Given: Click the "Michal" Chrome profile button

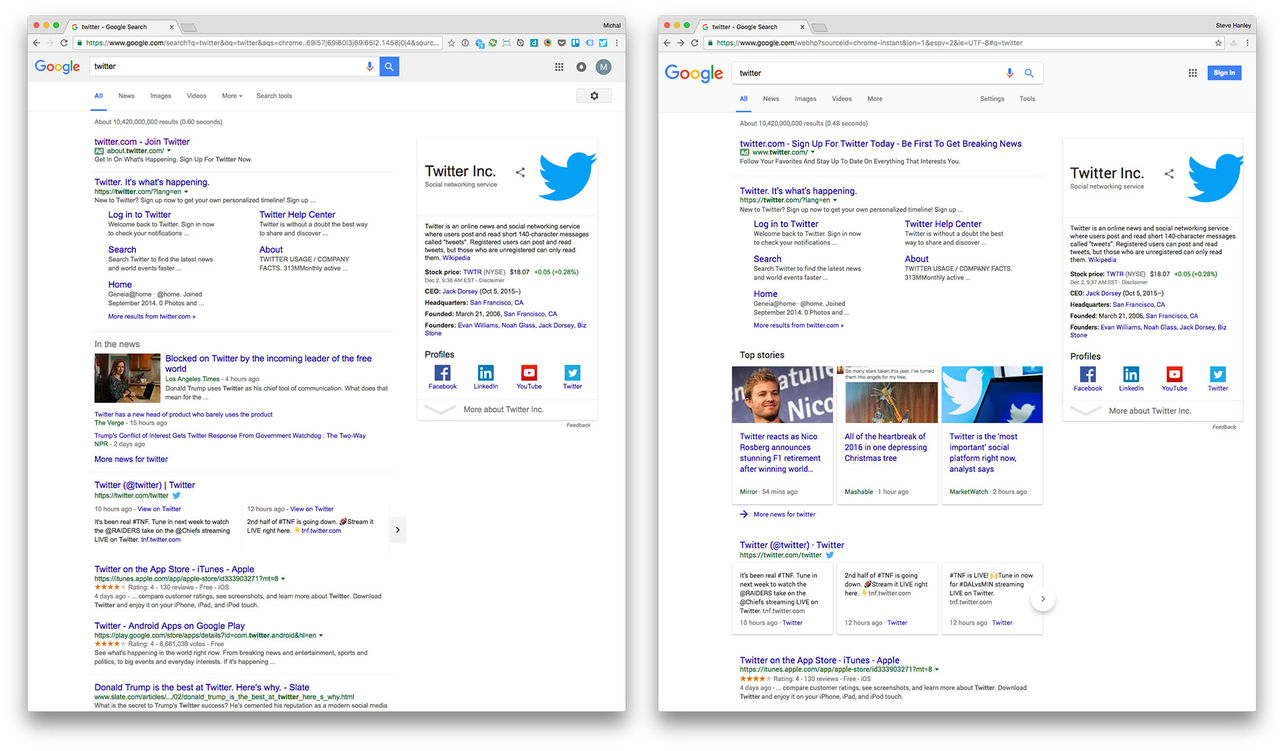Looking at the screenshot, I should 611,25.
